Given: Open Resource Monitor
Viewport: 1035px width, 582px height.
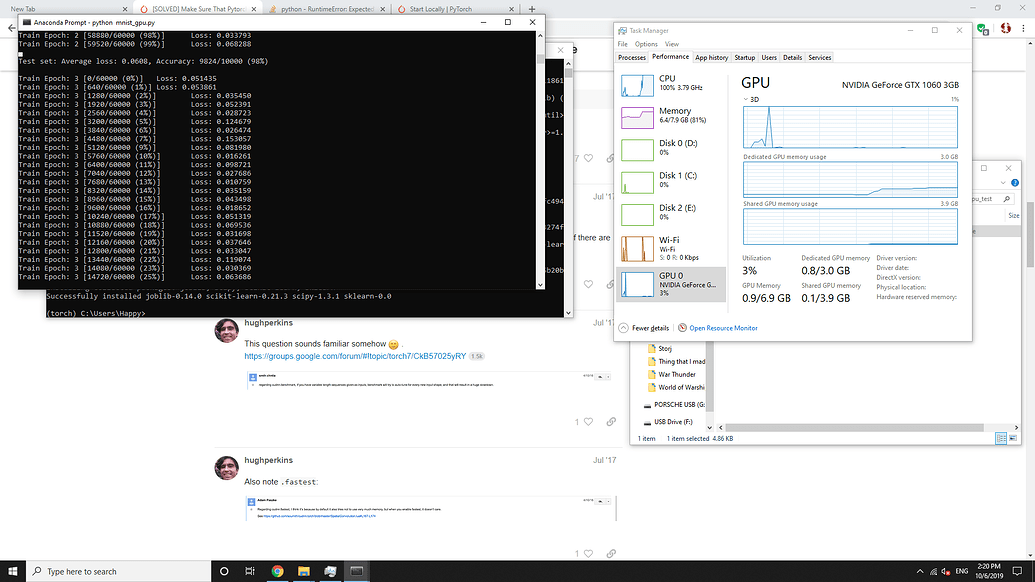Looking at the screenshot, I should [x=725, y=328].
